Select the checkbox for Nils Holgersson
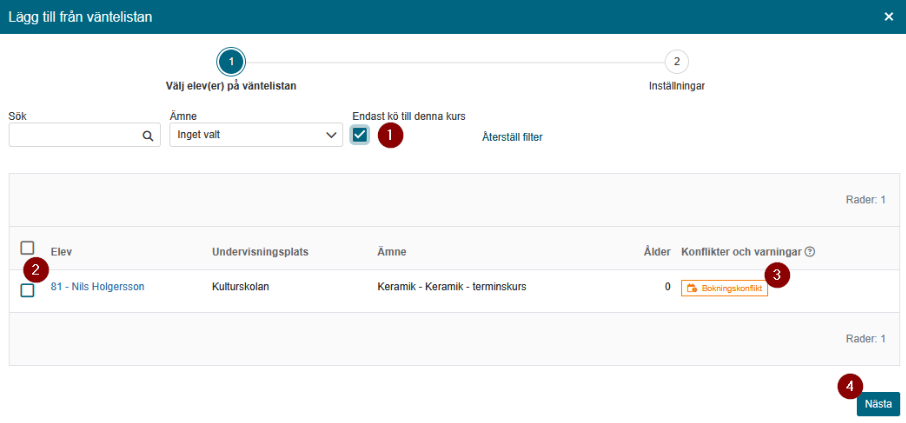This screenshot has width=906, height=423. 27,291
